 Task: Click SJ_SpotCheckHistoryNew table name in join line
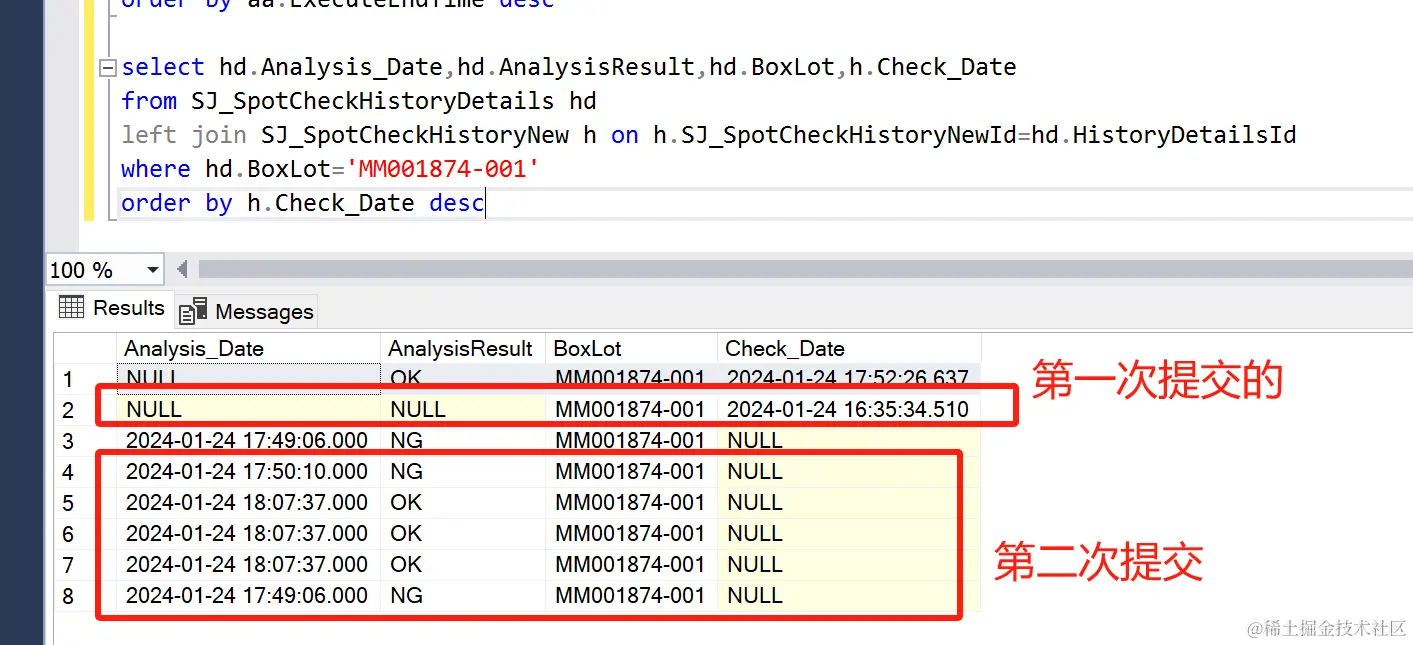415,135
